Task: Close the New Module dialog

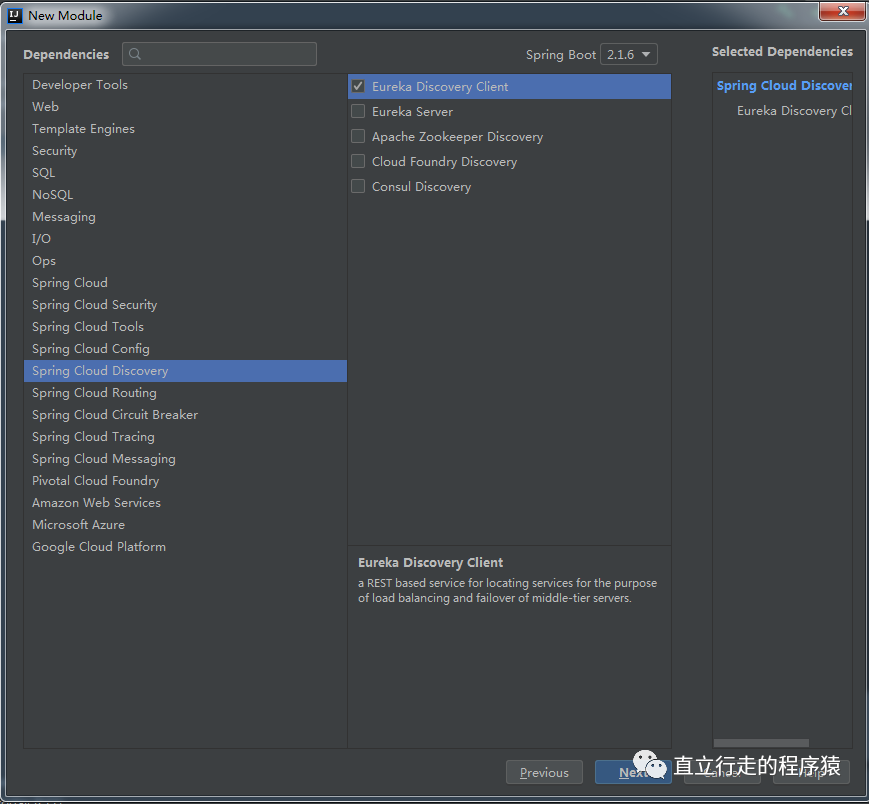Action: [842, 11]
